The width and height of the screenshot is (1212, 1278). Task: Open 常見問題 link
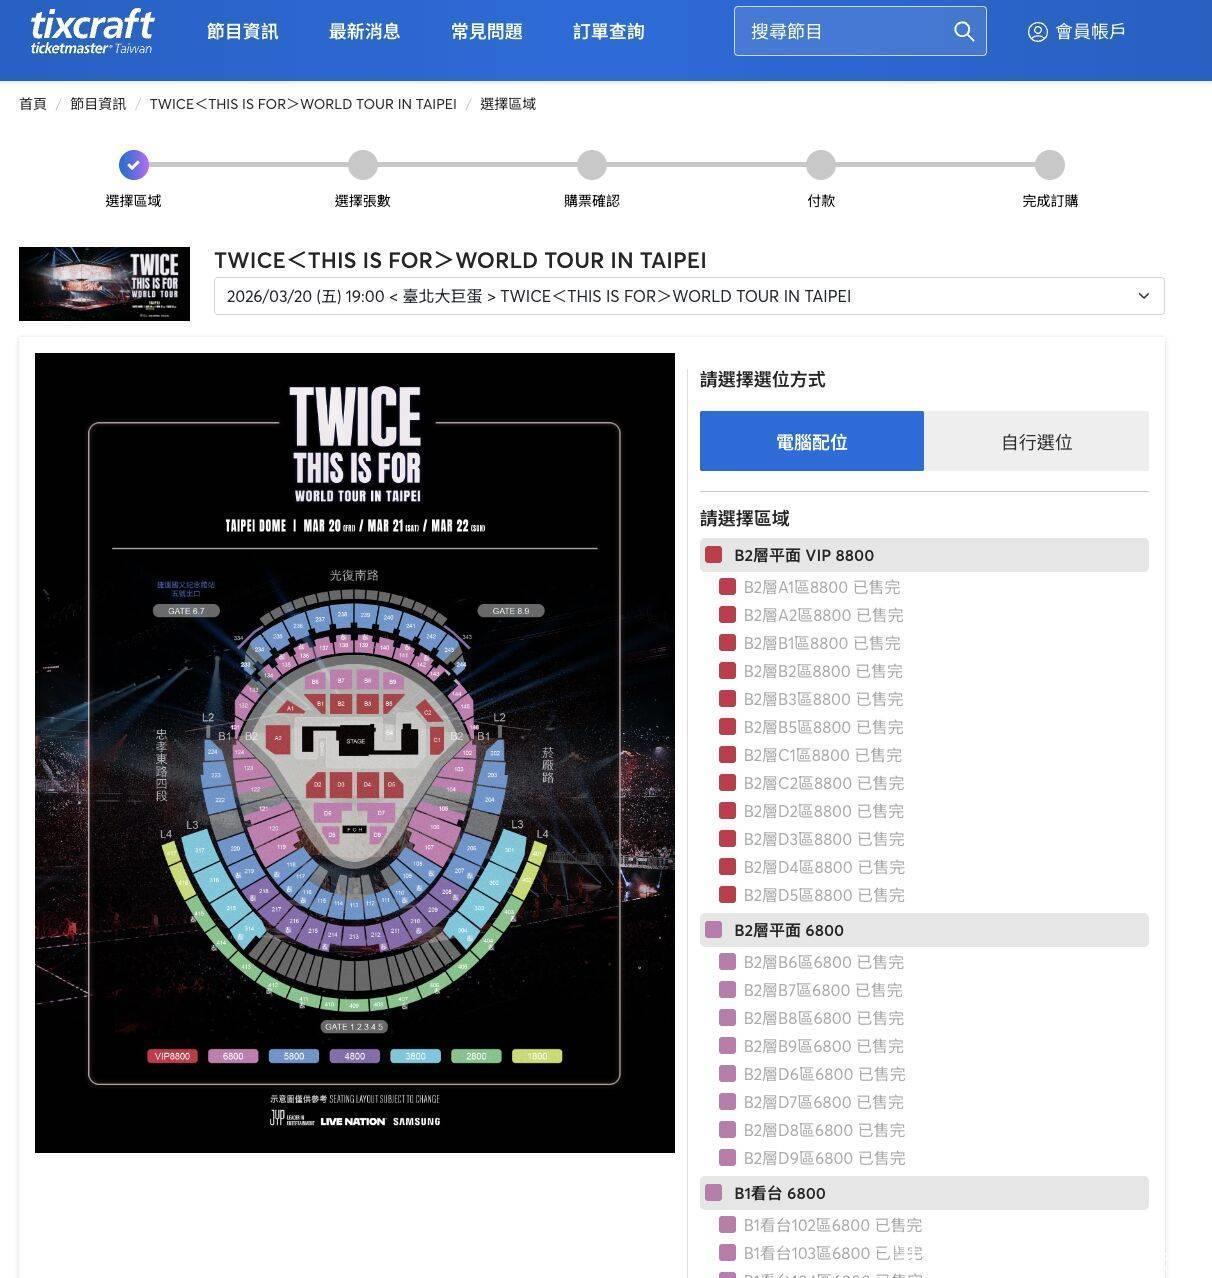(486, 32)
